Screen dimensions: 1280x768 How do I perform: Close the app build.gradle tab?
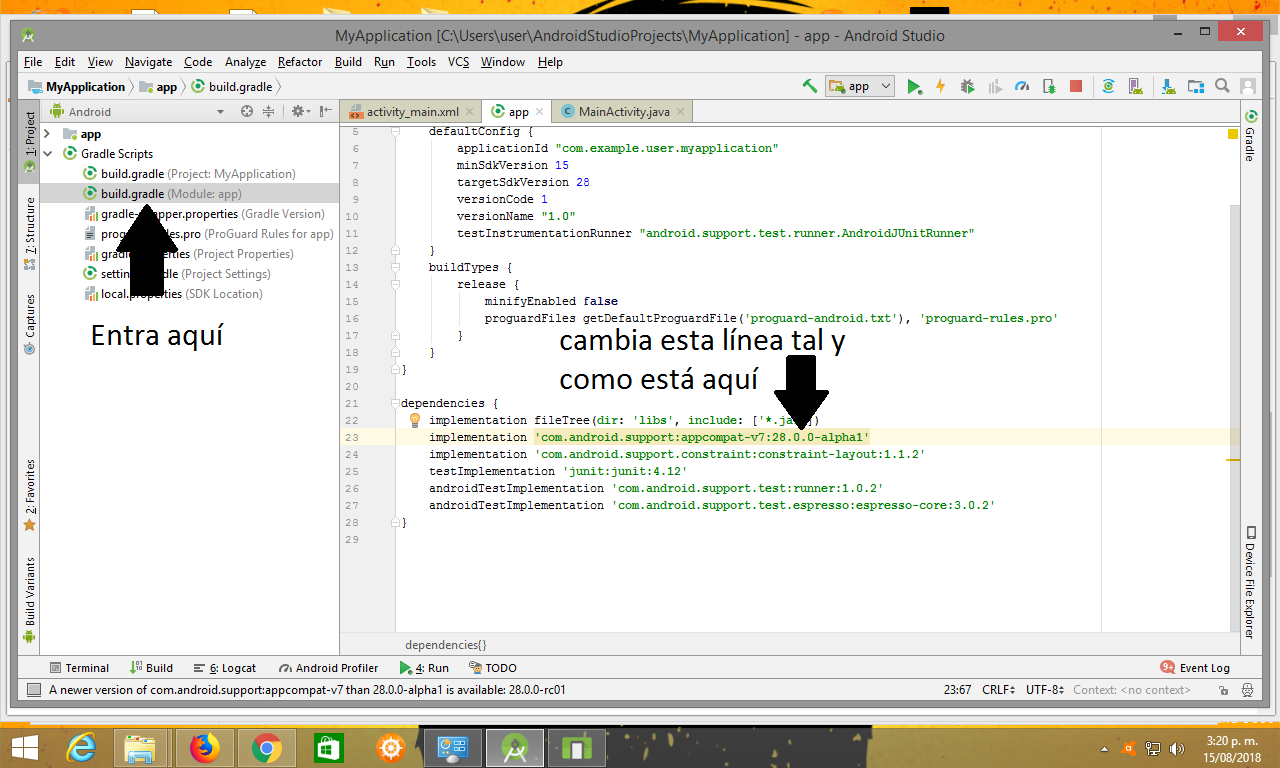point(540,112)
